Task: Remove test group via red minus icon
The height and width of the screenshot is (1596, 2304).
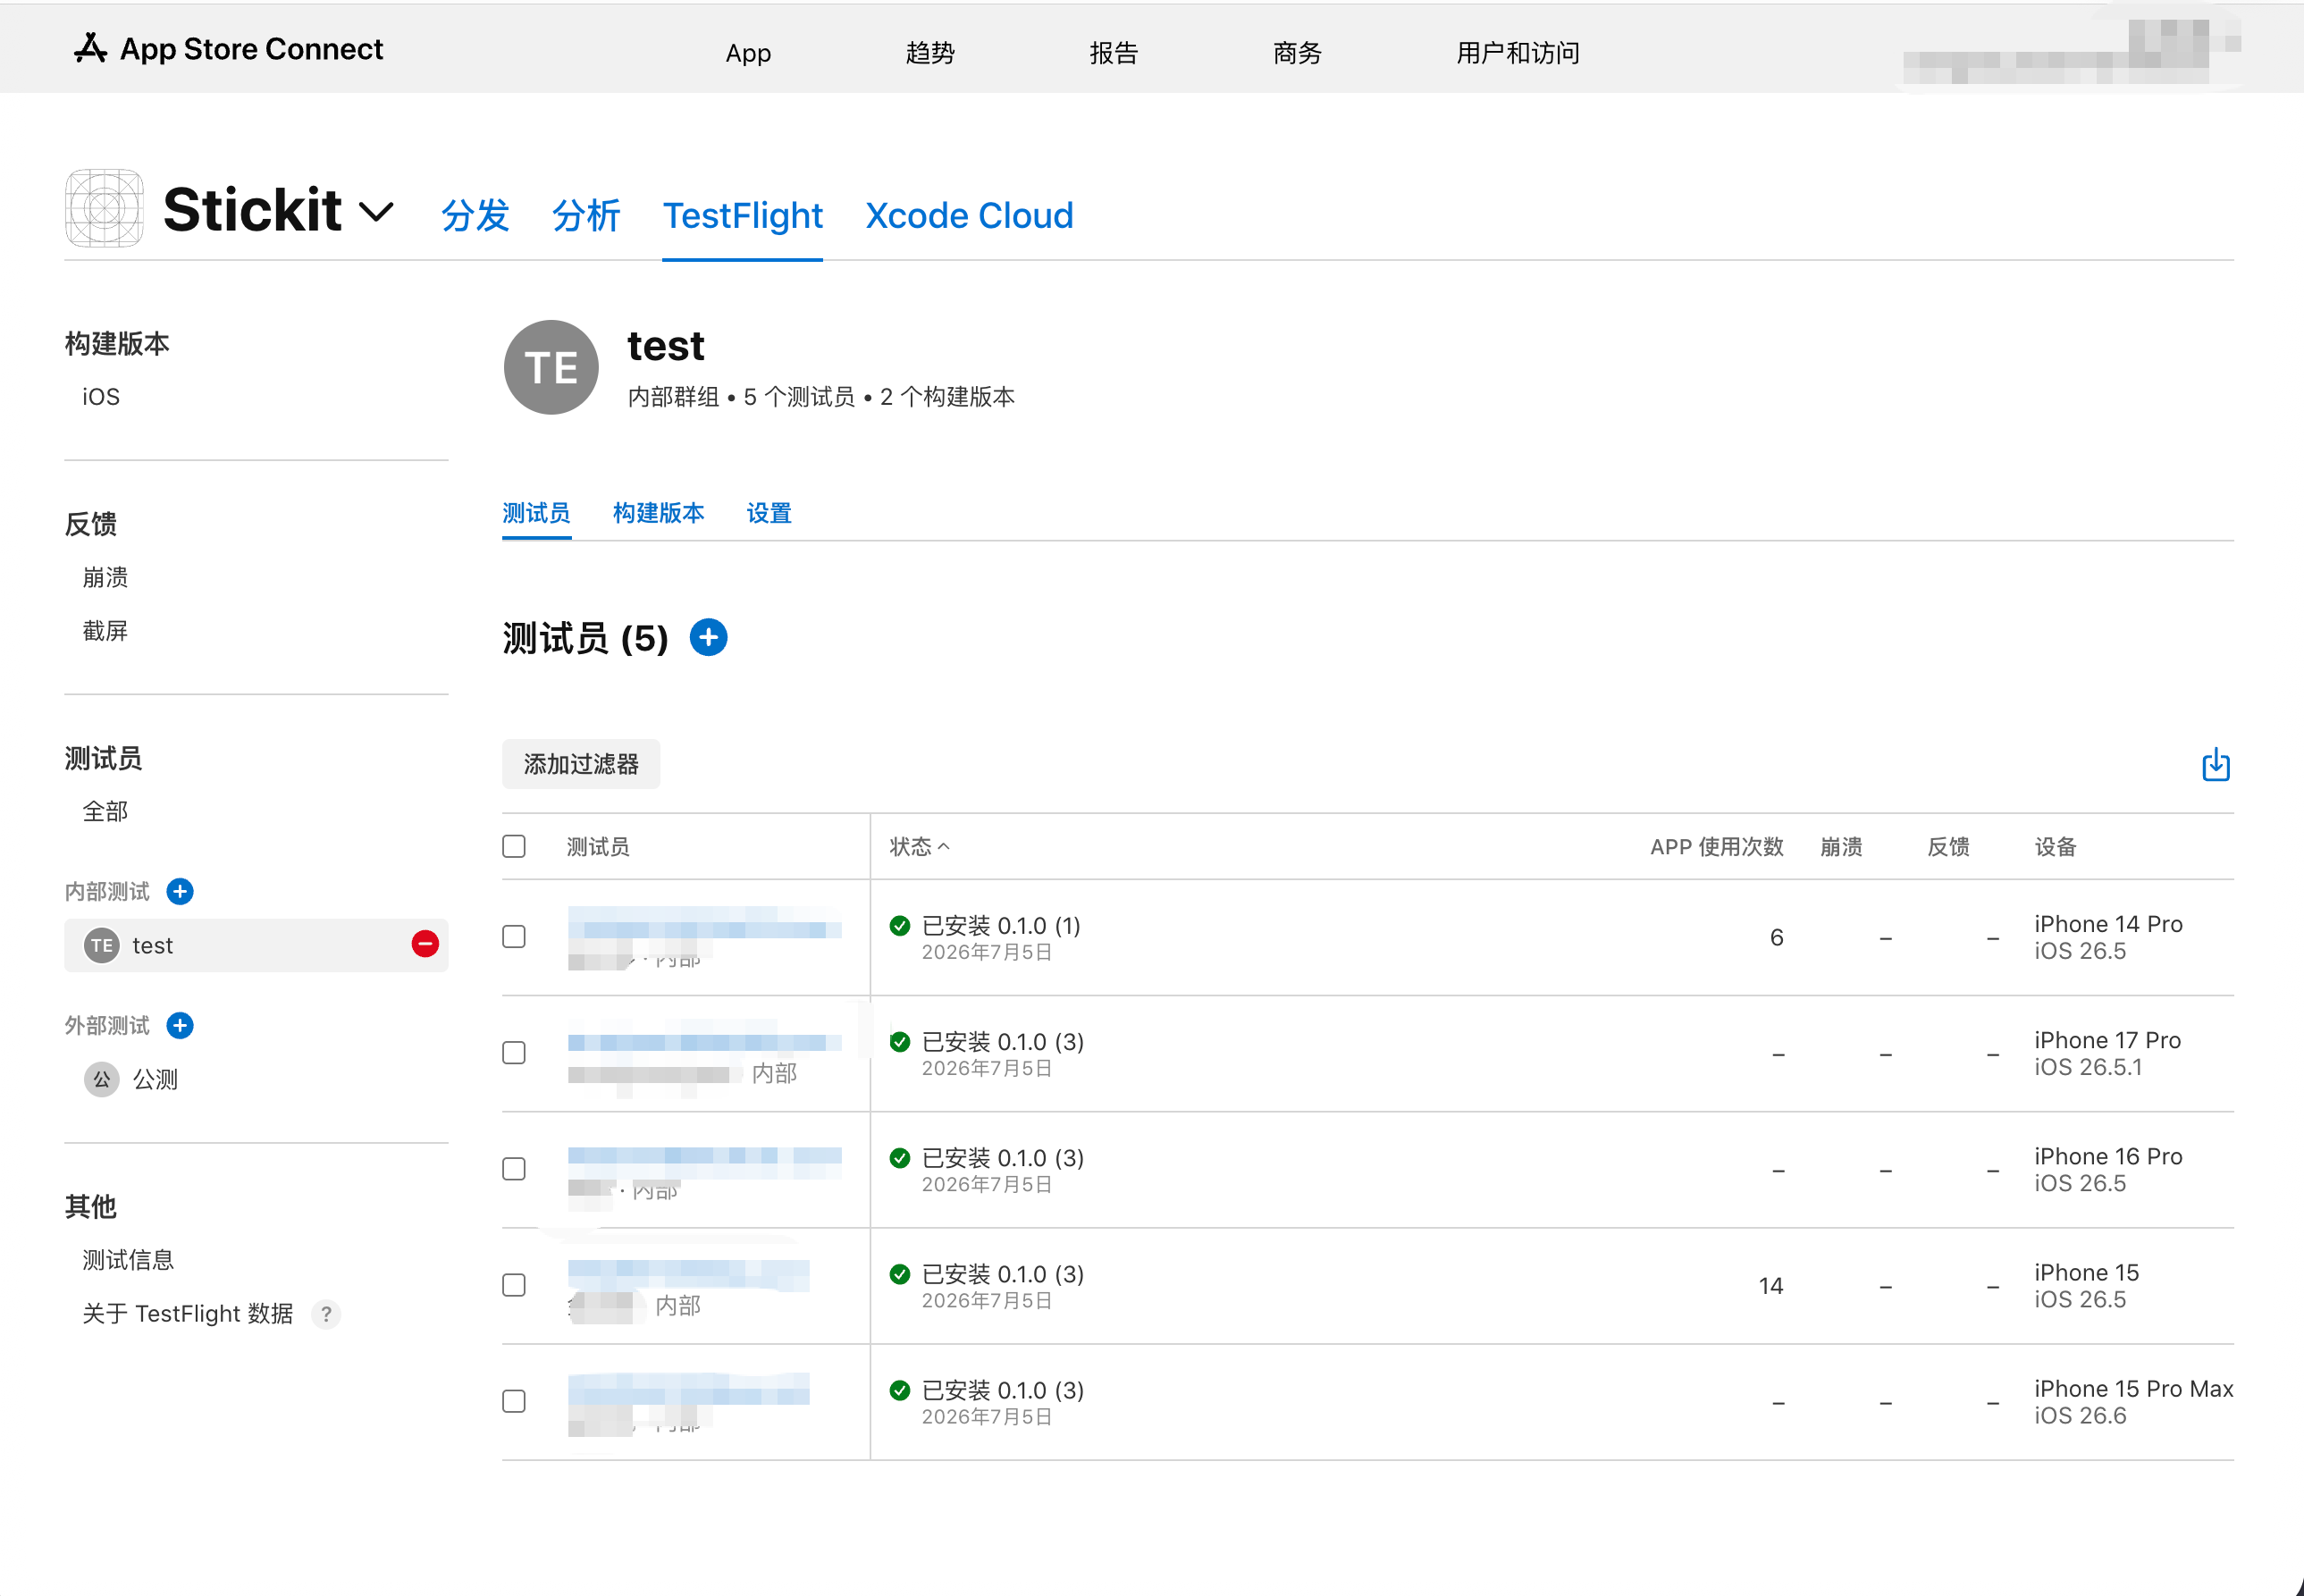Action: [425, 944]
